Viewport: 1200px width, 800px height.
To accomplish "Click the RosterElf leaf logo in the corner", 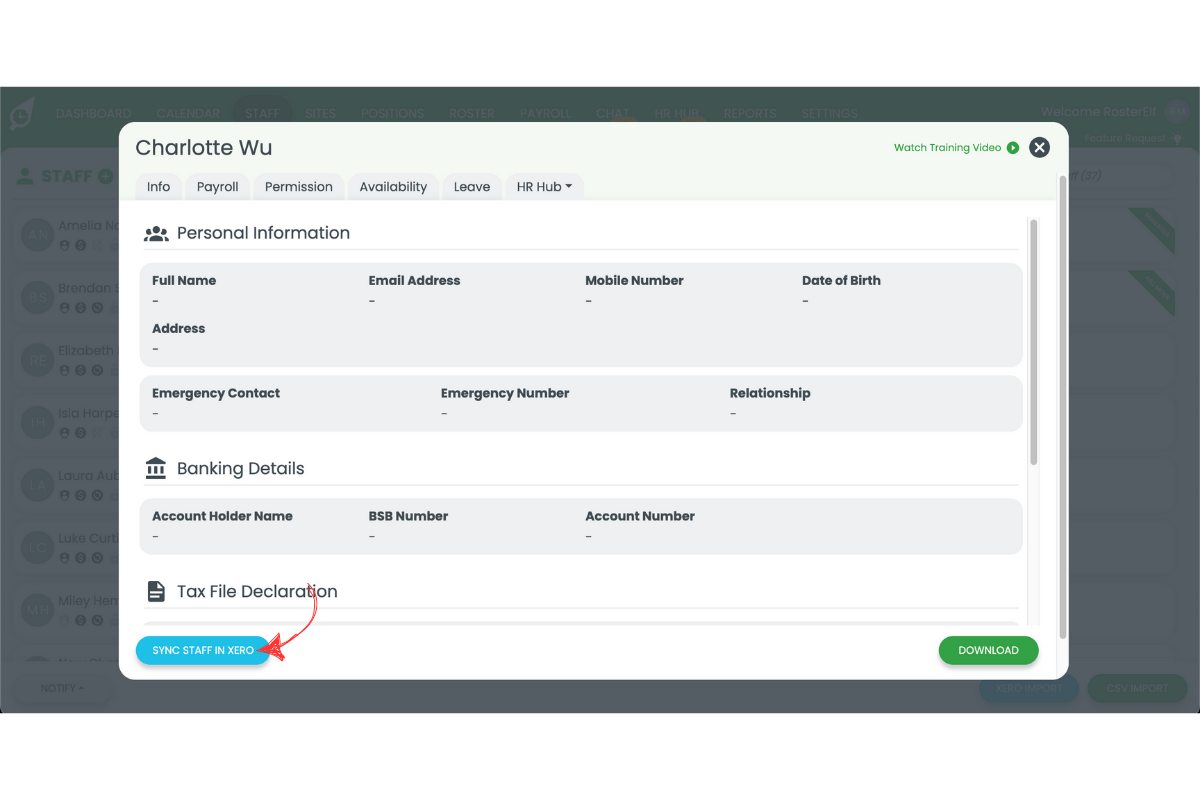I will pyautogui.click(x=22, y=112).
